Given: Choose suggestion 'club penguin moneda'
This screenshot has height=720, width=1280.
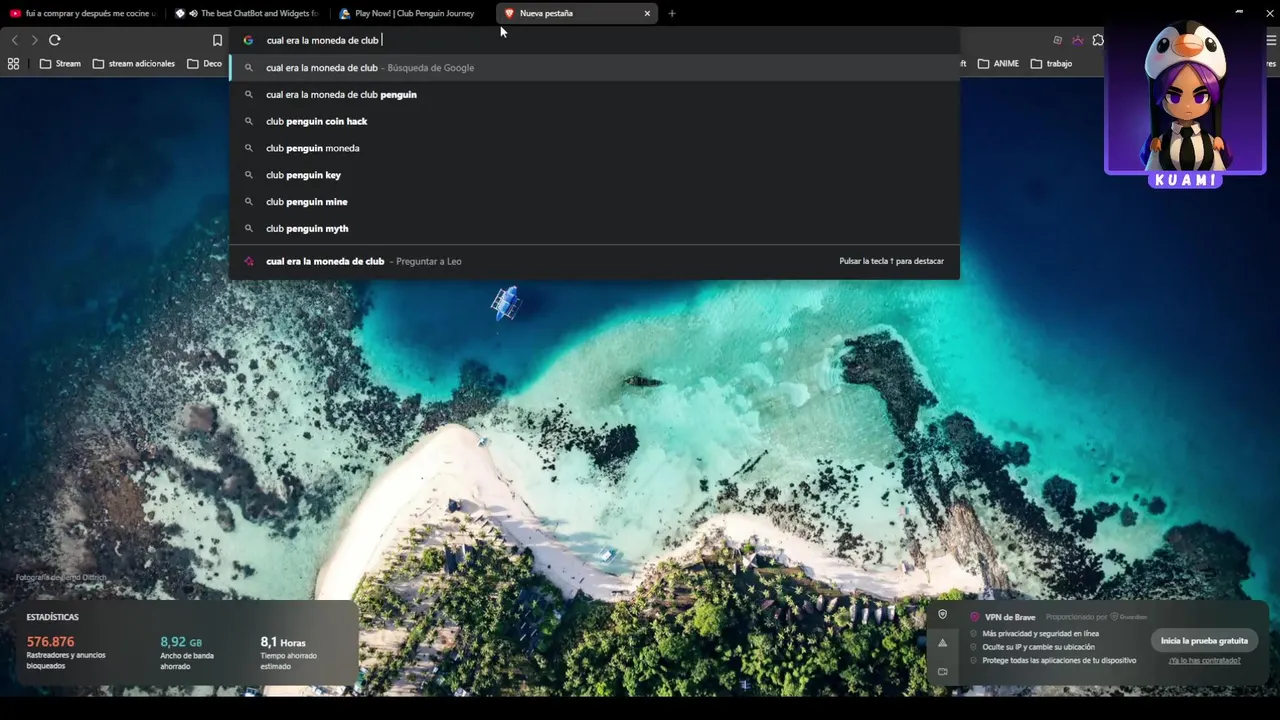Looking at the screenshot, I should click(594, 148).
